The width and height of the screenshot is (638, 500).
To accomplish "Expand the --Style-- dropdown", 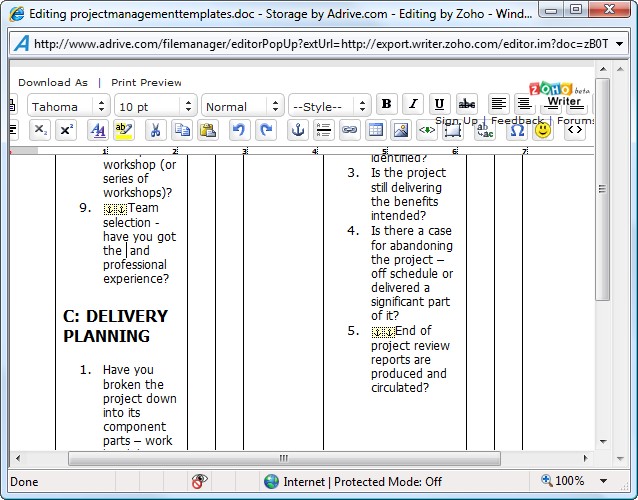I will pyautogui.click(x=330, y=107).
